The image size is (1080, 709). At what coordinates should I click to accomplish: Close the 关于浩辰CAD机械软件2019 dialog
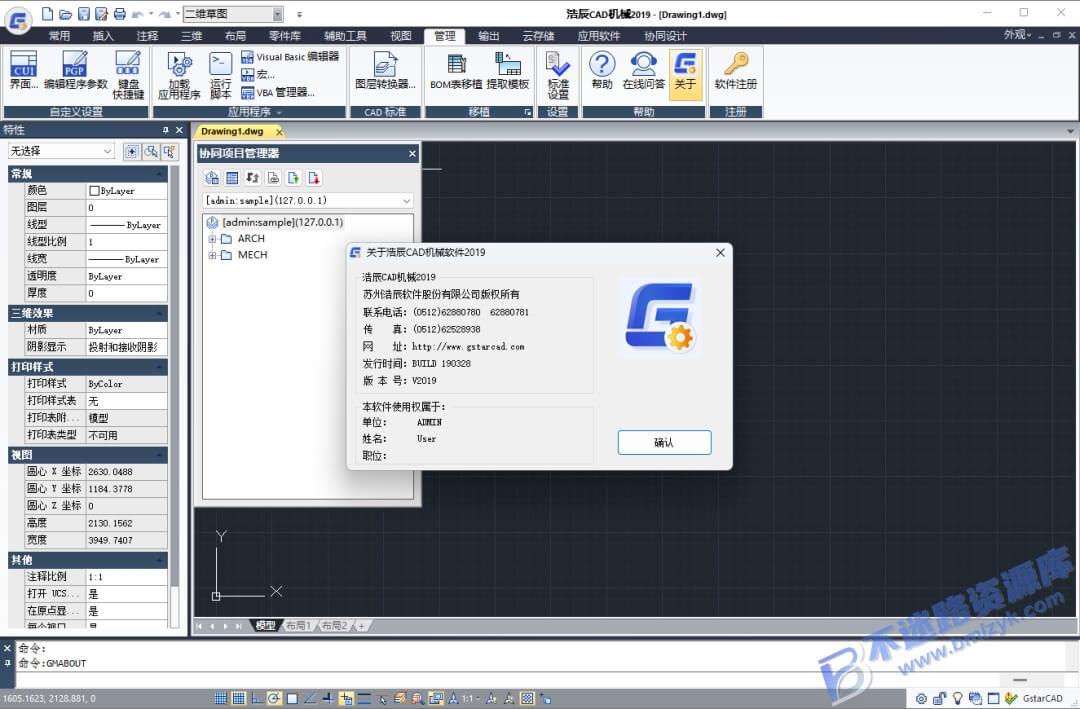pos(720,253)
